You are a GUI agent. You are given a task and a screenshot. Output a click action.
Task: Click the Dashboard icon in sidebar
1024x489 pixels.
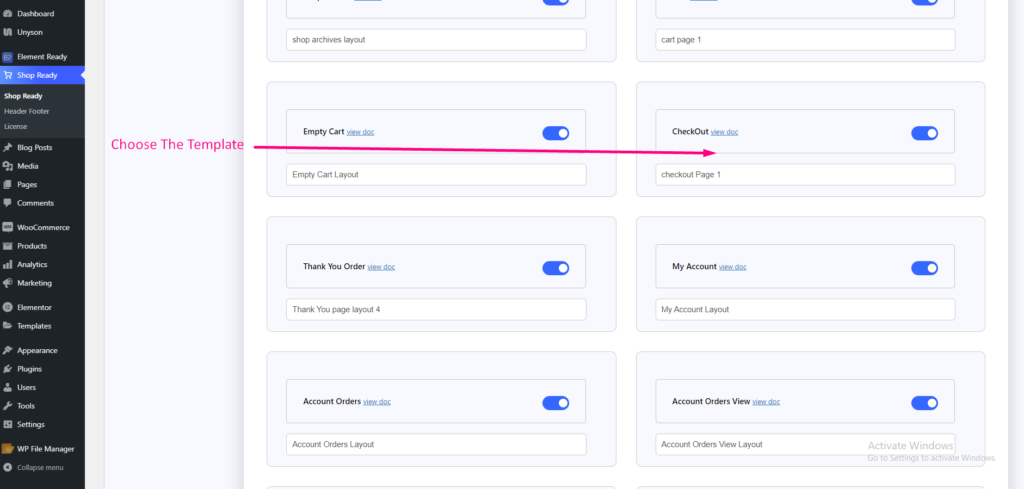click(x=8, y=14)
